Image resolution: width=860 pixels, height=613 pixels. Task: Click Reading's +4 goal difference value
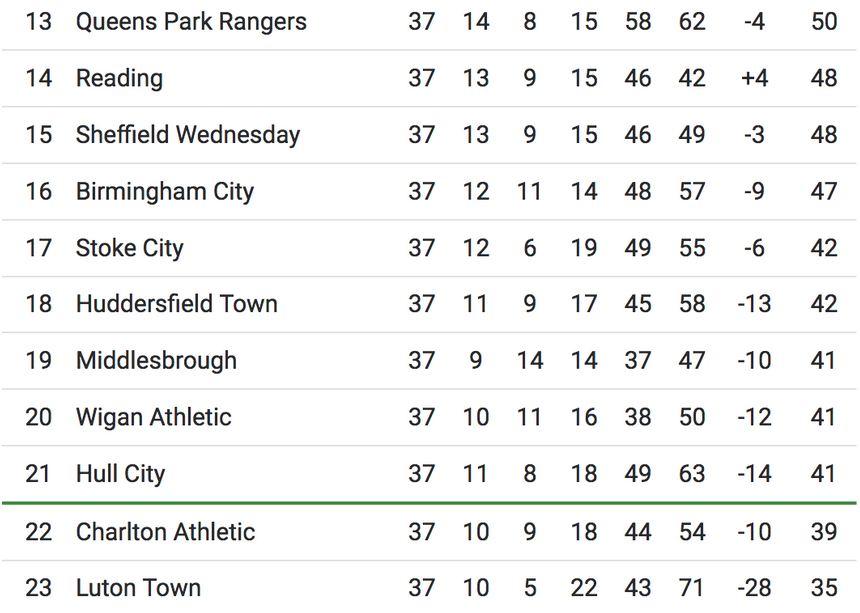[754, 78]
